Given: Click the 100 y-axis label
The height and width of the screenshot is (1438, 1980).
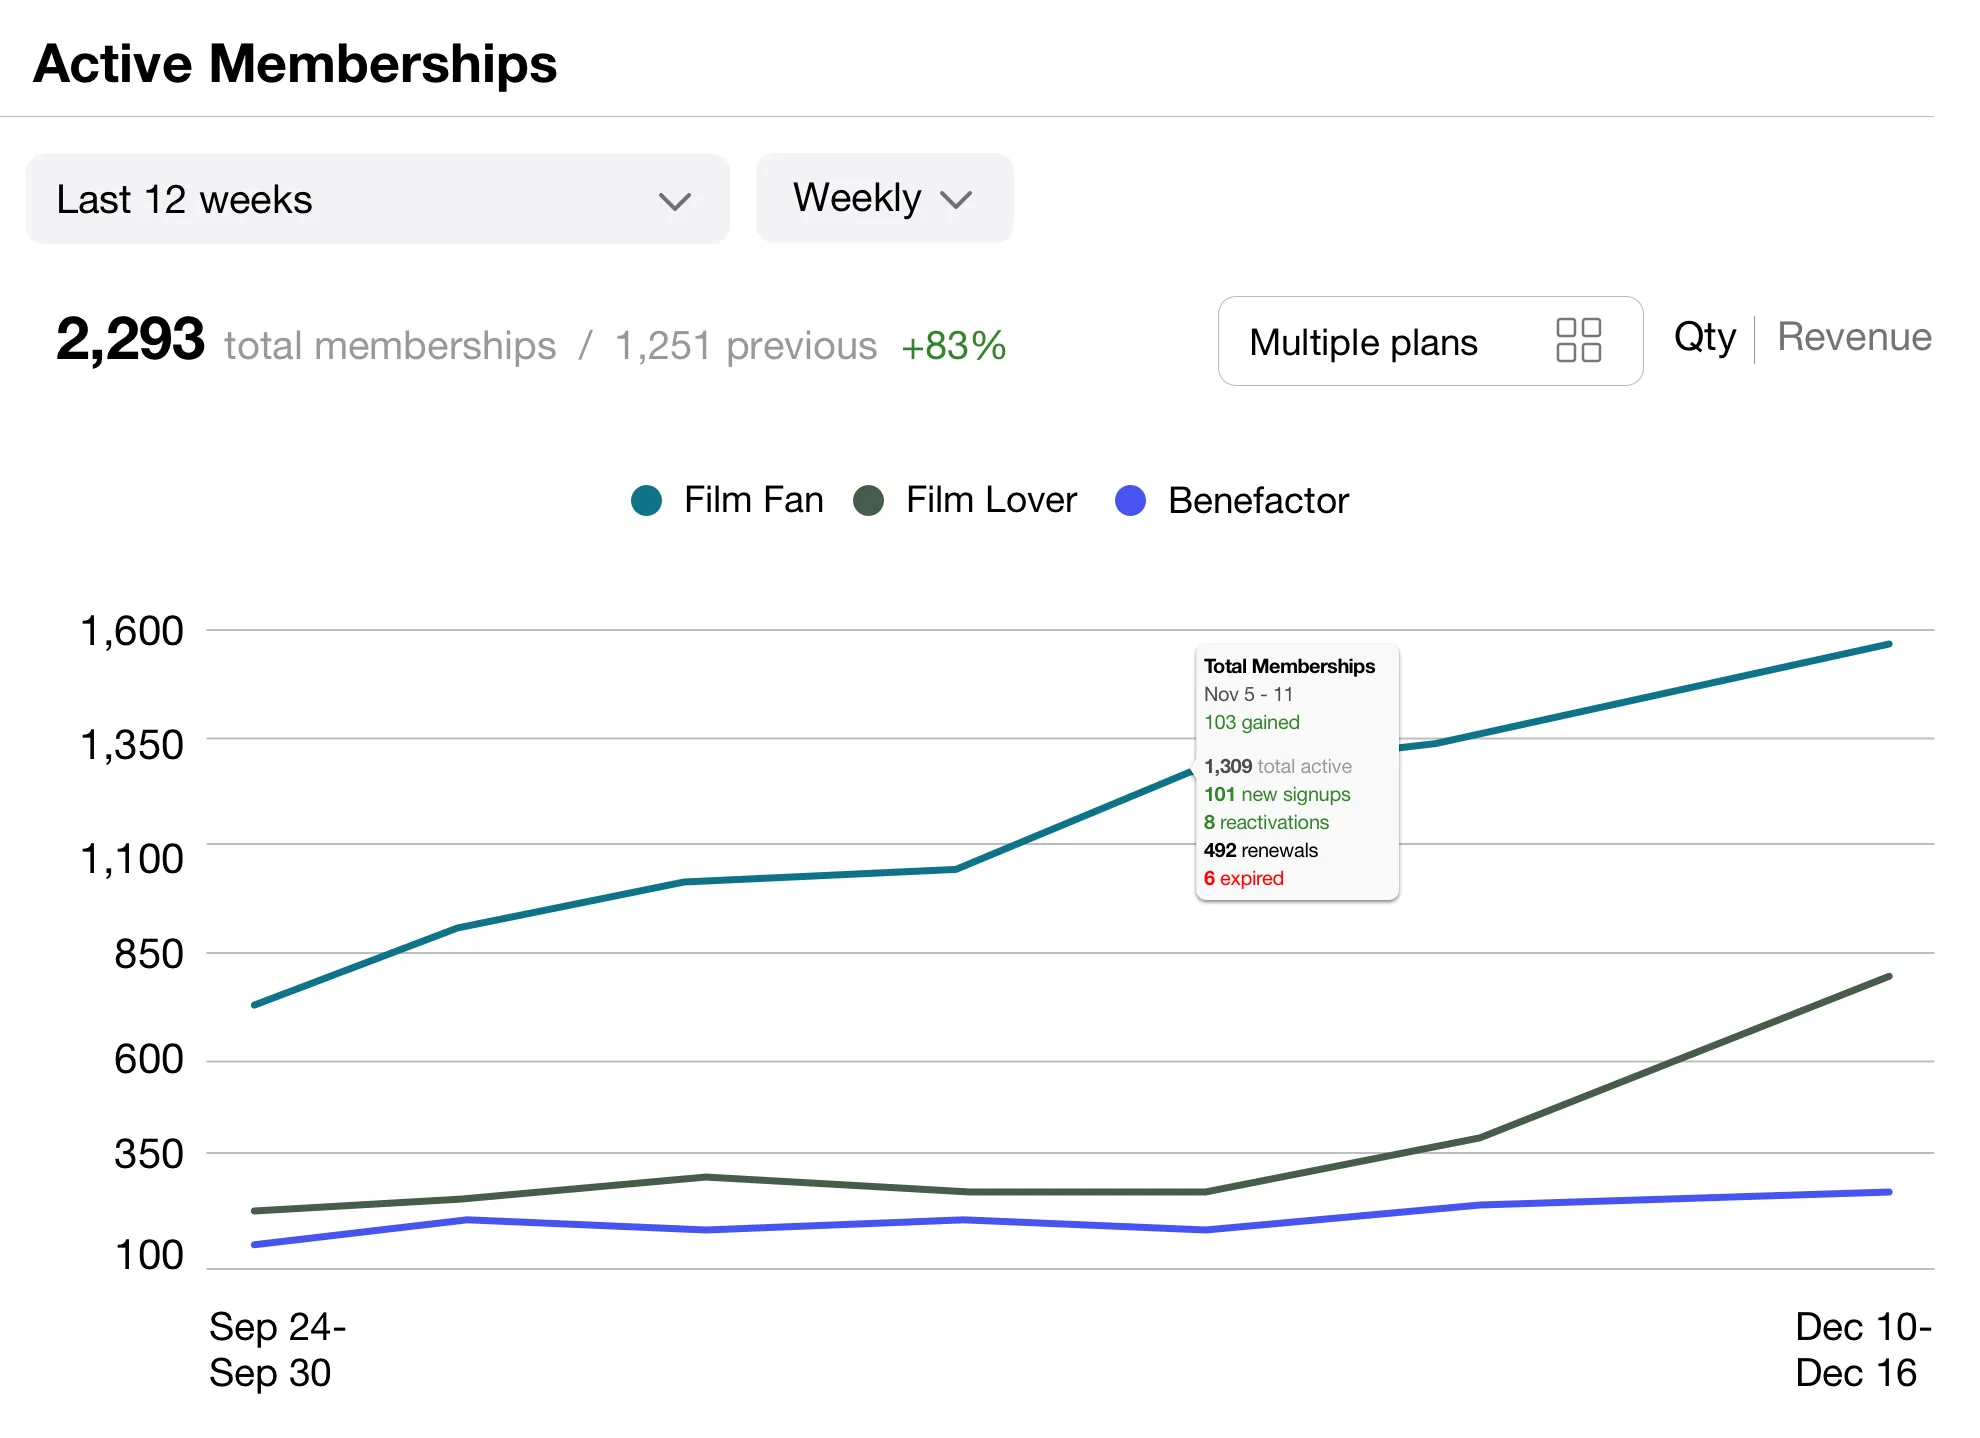Looking at the screenshot, I should coord(149,1255).
